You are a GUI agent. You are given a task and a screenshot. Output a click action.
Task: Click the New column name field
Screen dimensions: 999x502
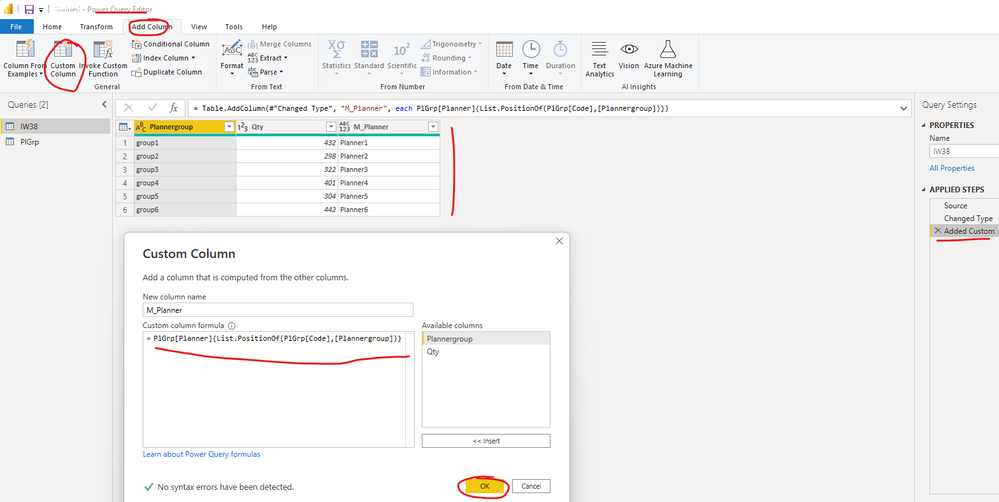click(x=278, y=310)
